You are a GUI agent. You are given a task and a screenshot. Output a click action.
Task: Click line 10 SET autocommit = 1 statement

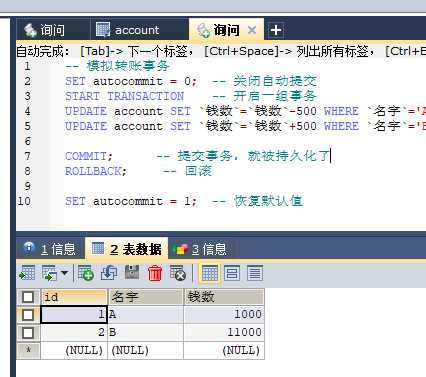pos(131,201)
